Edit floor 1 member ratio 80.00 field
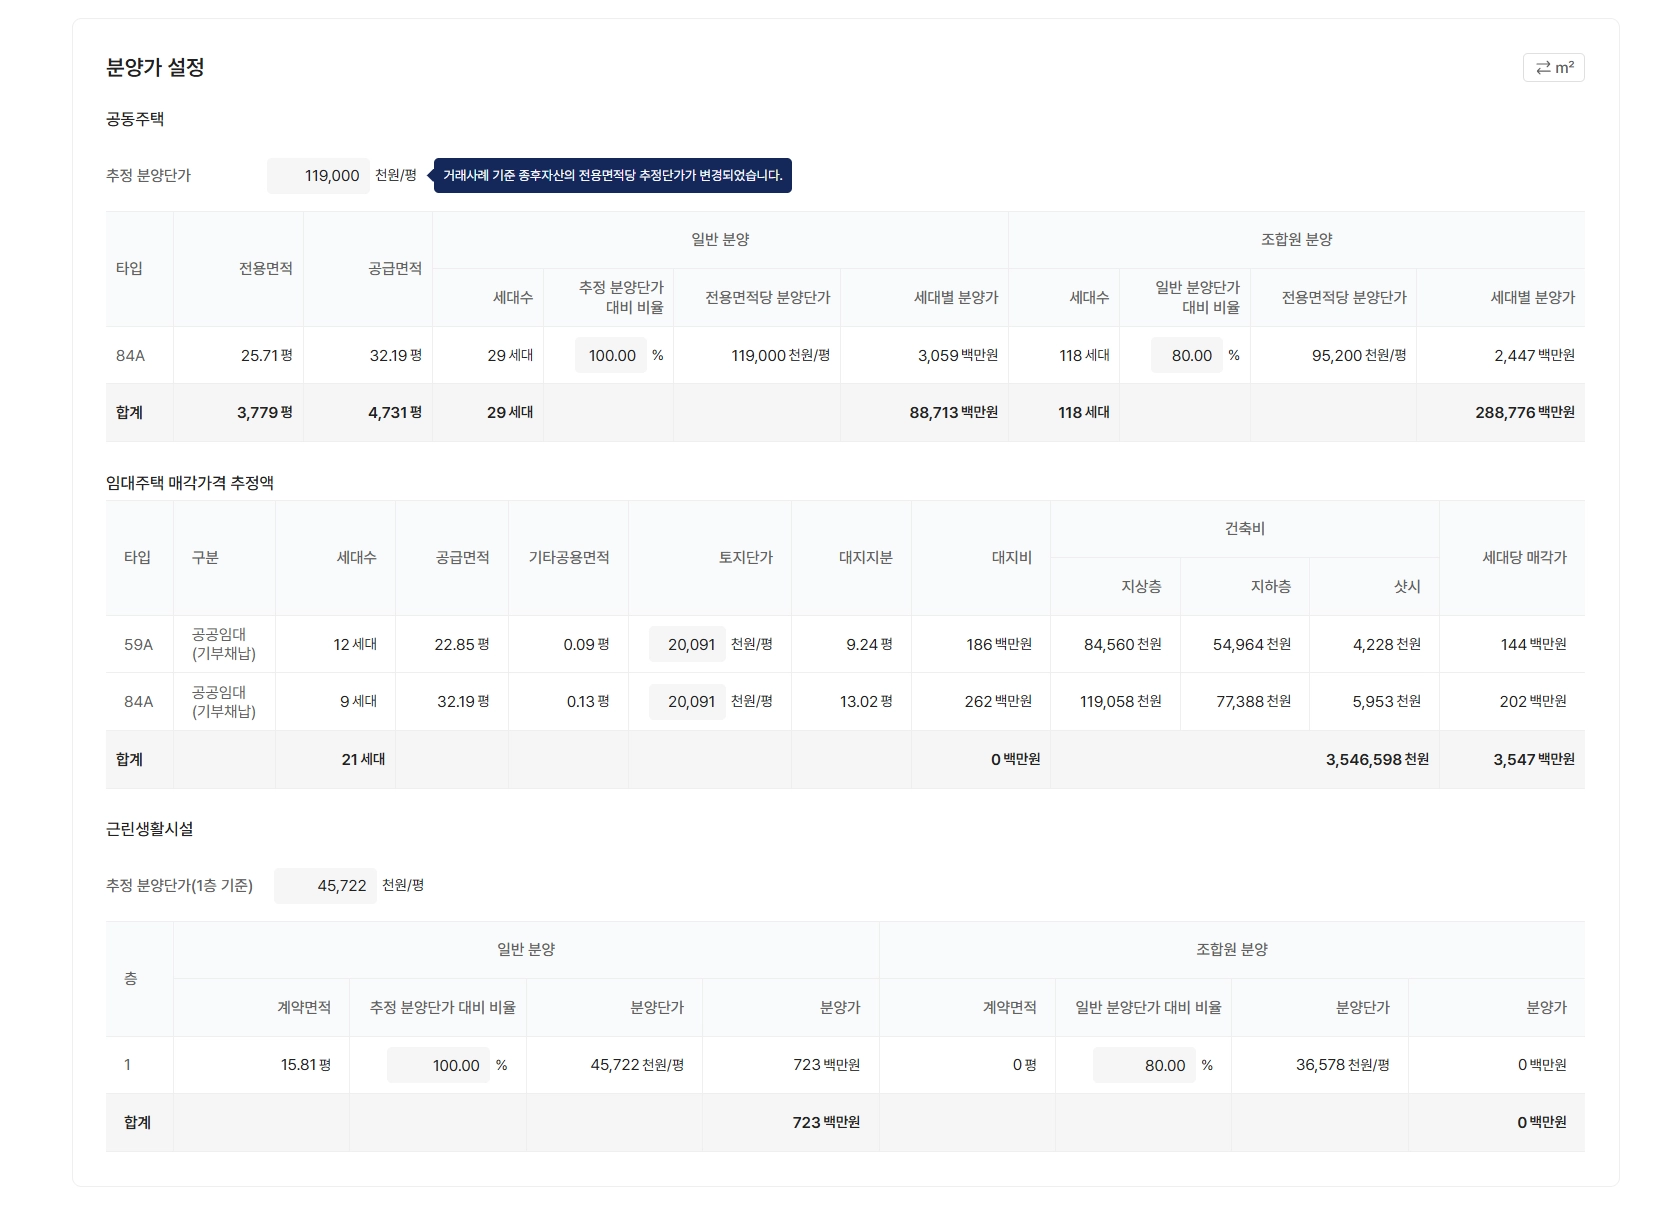This screenshot has height=1214, width=1669. point(1144,1065)
